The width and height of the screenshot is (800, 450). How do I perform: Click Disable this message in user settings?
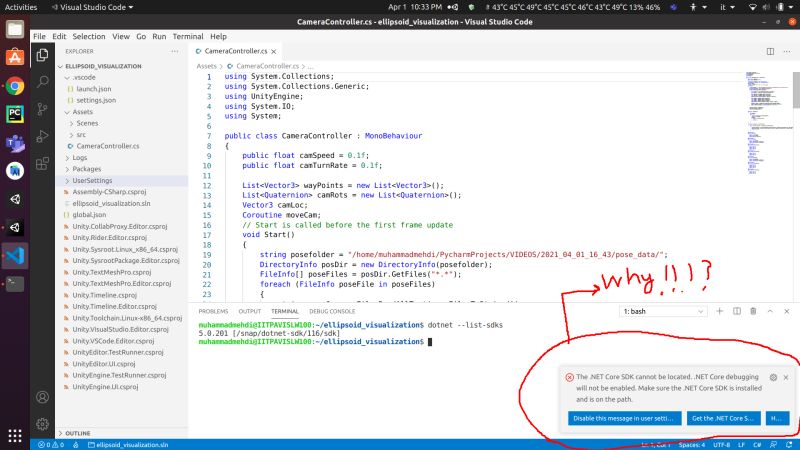point(624,418)
